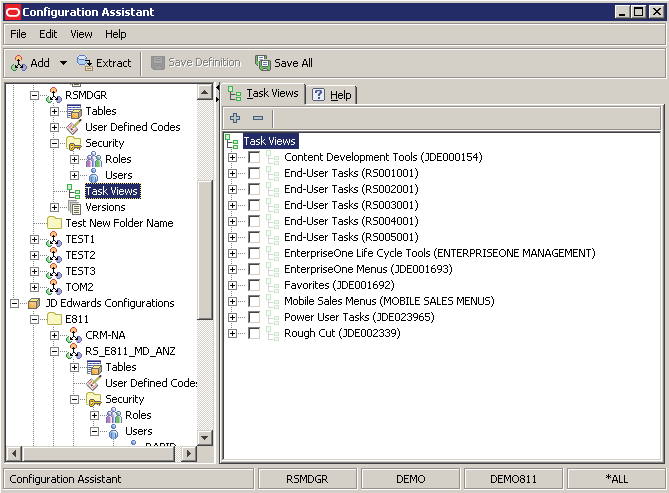Click the Task Views icon in left tree
Image resolution: width=669 pixels, height=493 pixels.
click(73, 191)
